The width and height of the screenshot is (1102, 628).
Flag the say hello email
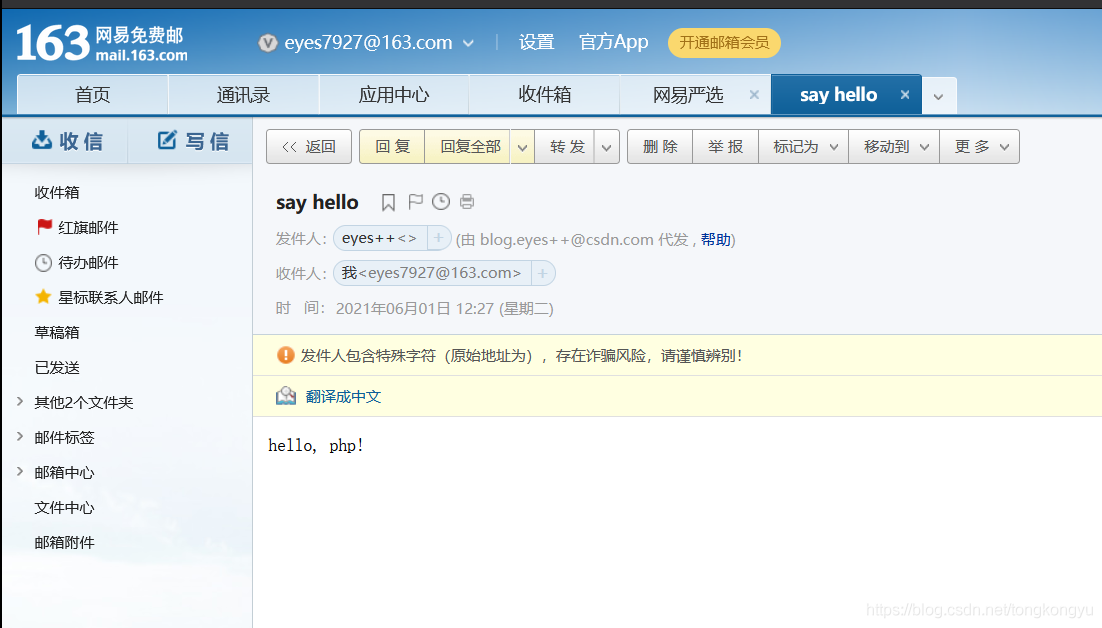(x=414, y=201)
